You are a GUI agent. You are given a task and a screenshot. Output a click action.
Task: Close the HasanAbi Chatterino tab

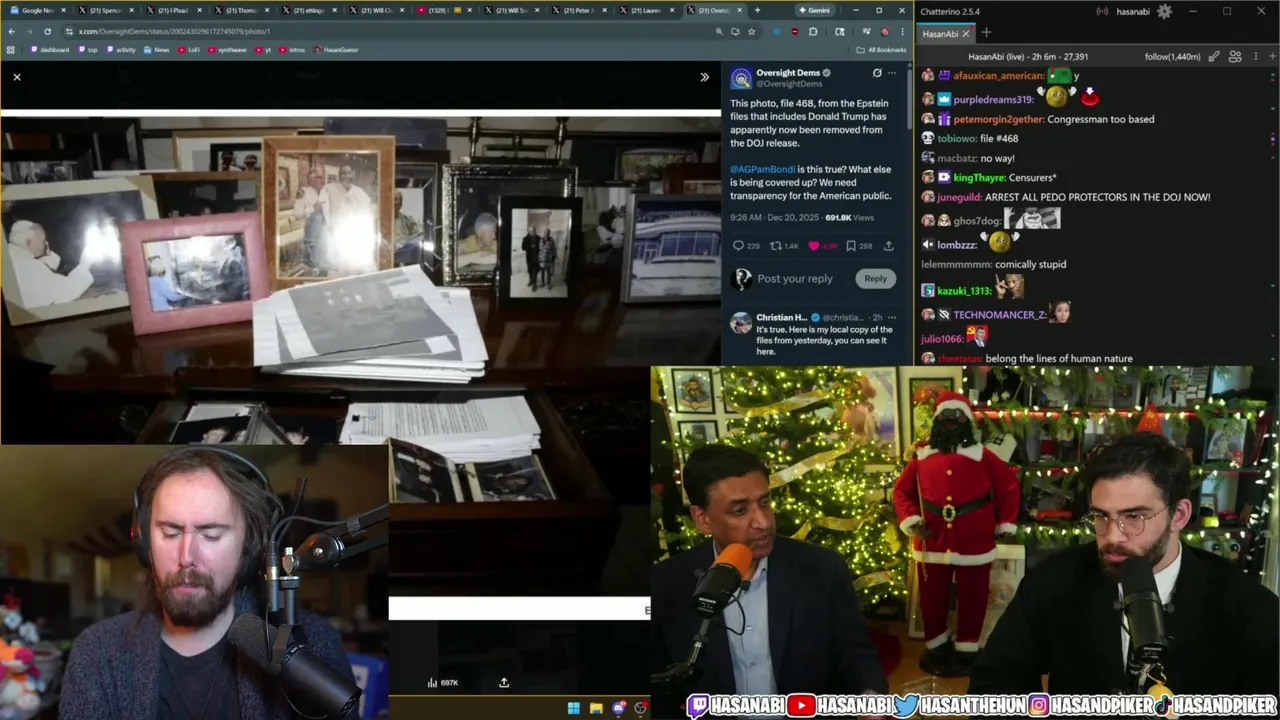[x=966, y=33]
